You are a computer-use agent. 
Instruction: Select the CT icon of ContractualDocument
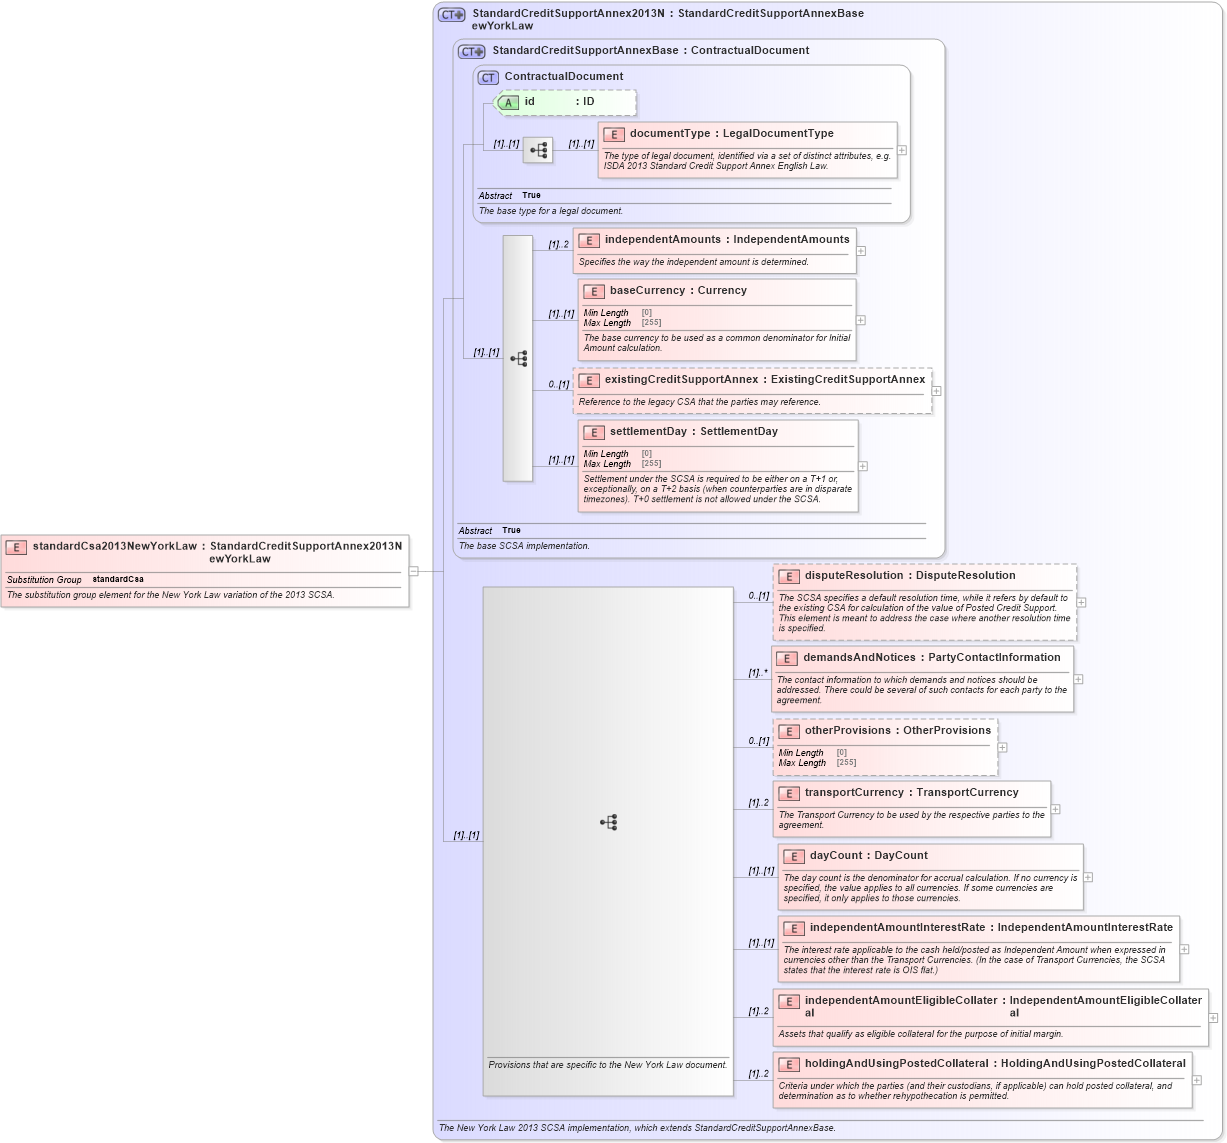tap(488, 76)
